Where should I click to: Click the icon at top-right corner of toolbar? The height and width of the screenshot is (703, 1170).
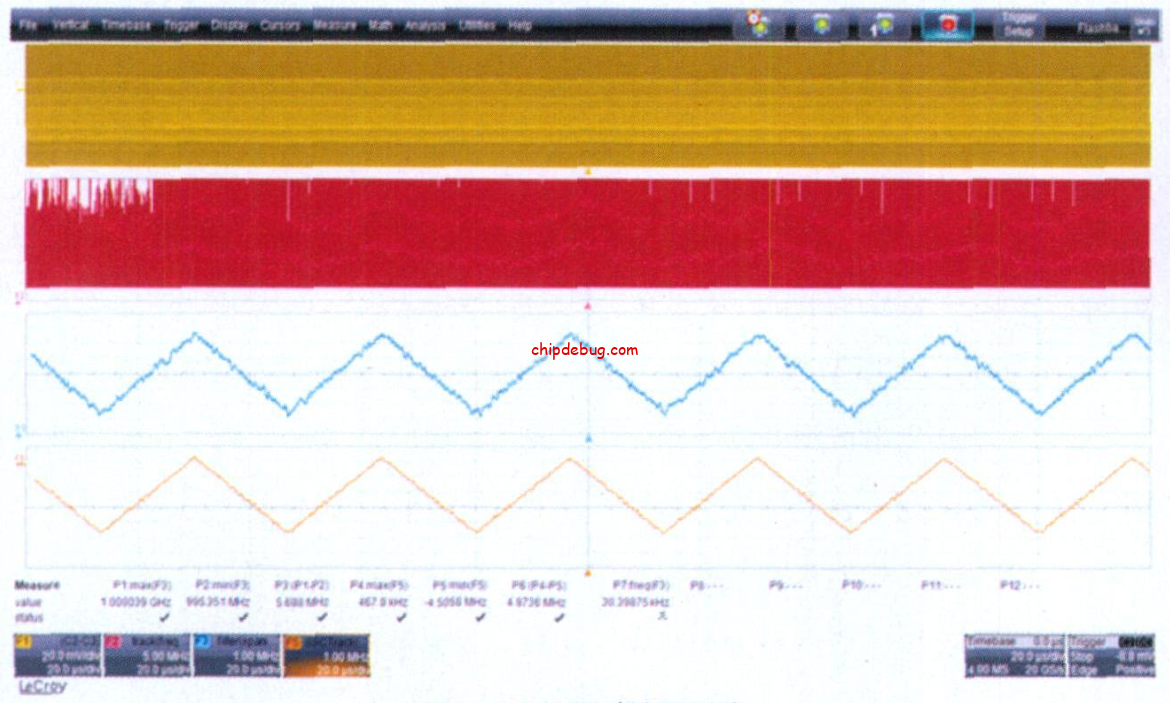point(1144,27)
